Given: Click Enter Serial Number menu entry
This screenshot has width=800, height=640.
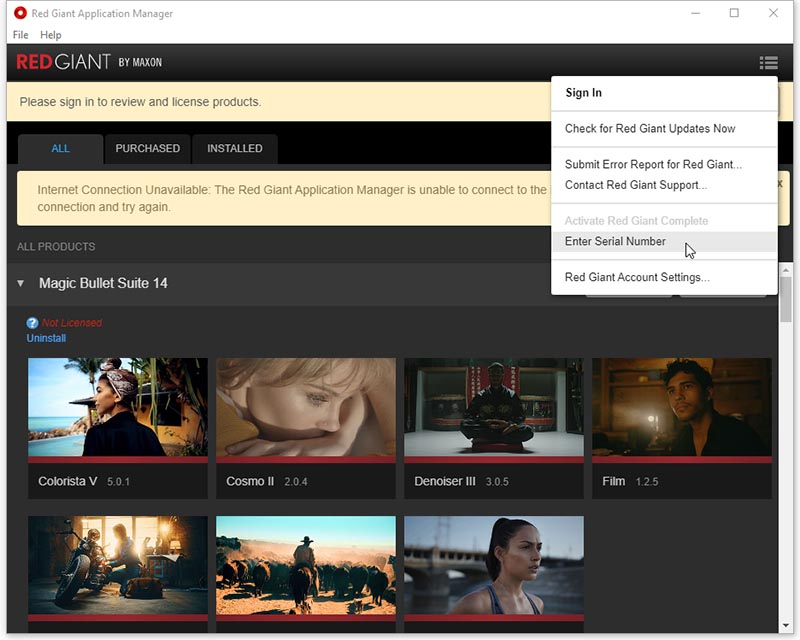Looking at the screenshot, I should (x=664, y=241).
